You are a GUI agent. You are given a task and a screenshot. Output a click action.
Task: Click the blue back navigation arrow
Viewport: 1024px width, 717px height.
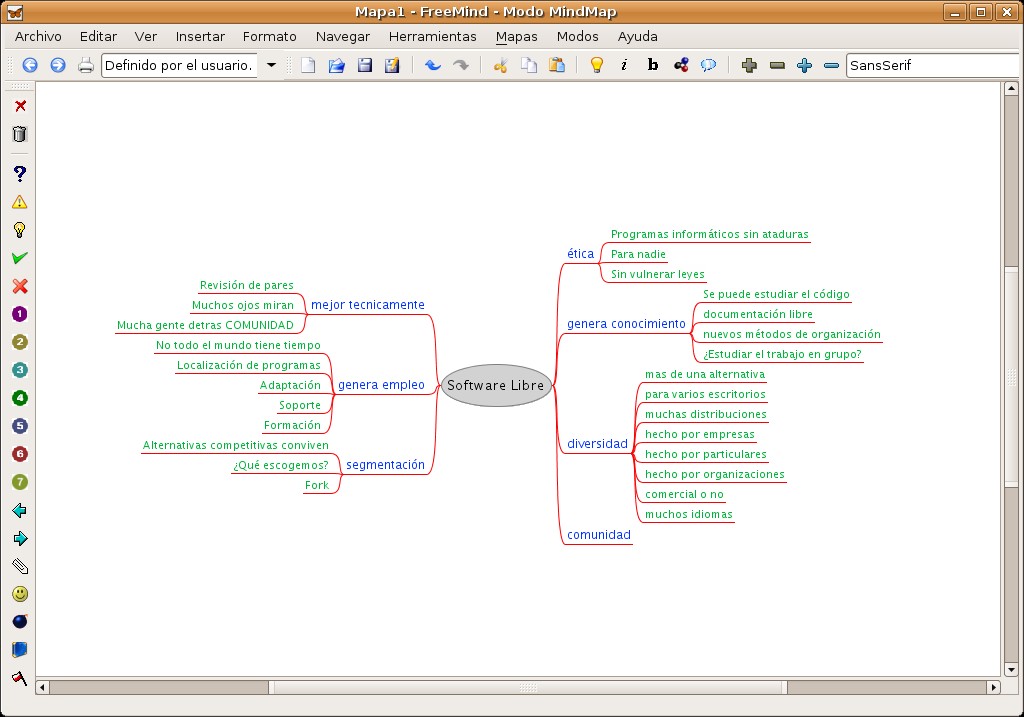click(30, 65)
